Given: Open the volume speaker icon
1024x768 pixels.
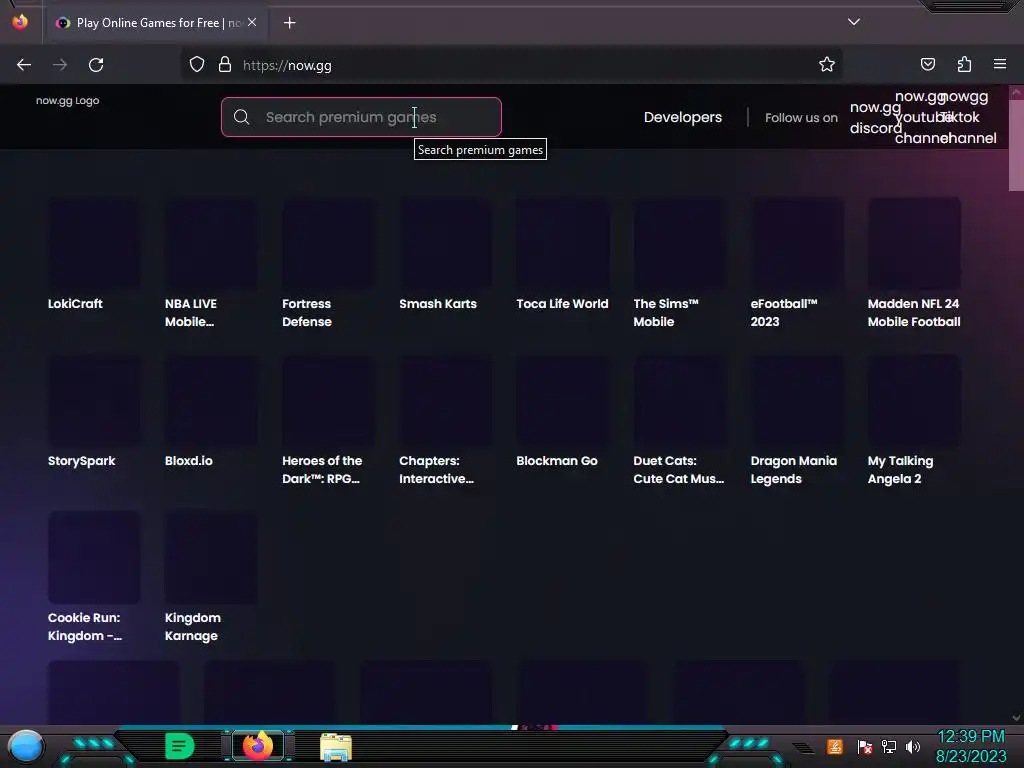Looking at the screenshot, I should [x=913, y=746].
